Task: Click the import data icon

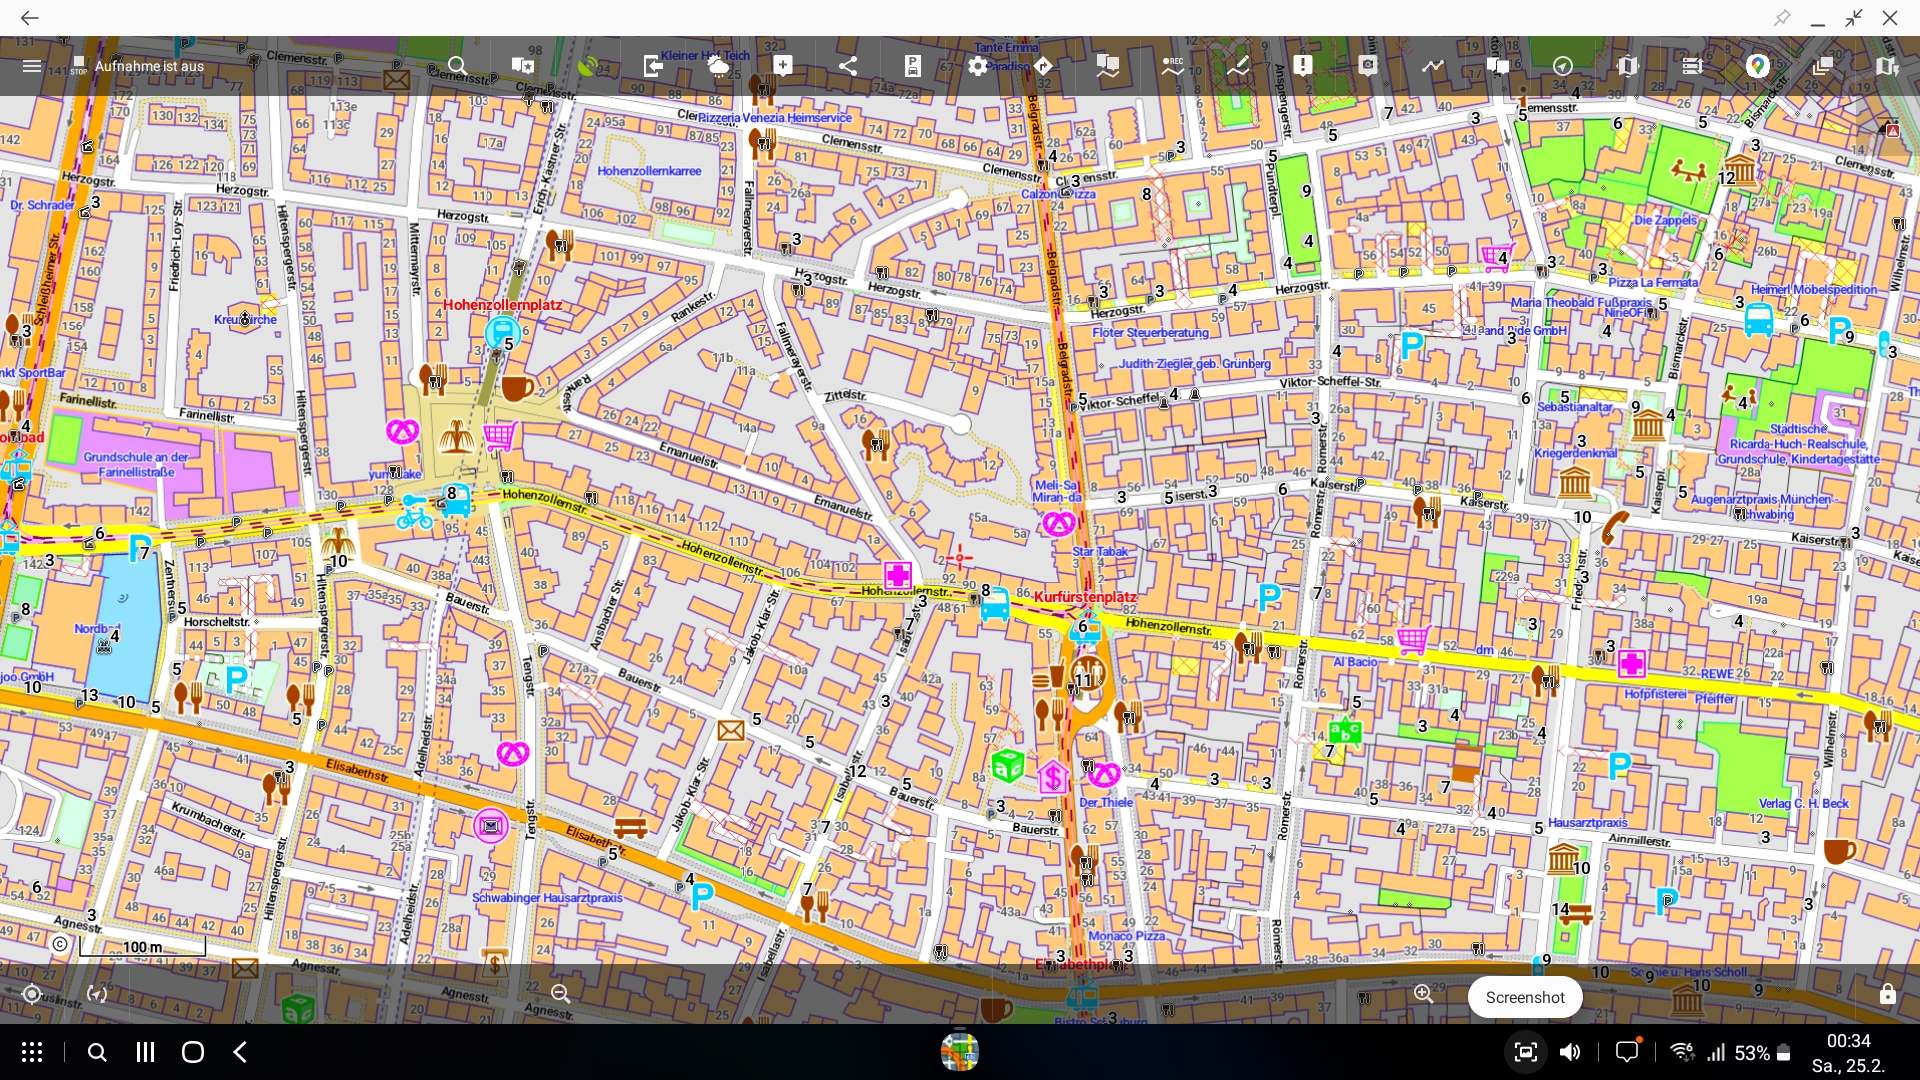Action: [652, 66]
